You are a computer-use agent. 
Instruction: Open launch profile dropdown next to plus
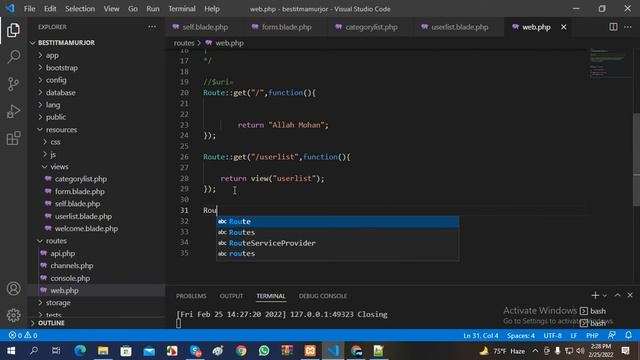pos(604,296)
